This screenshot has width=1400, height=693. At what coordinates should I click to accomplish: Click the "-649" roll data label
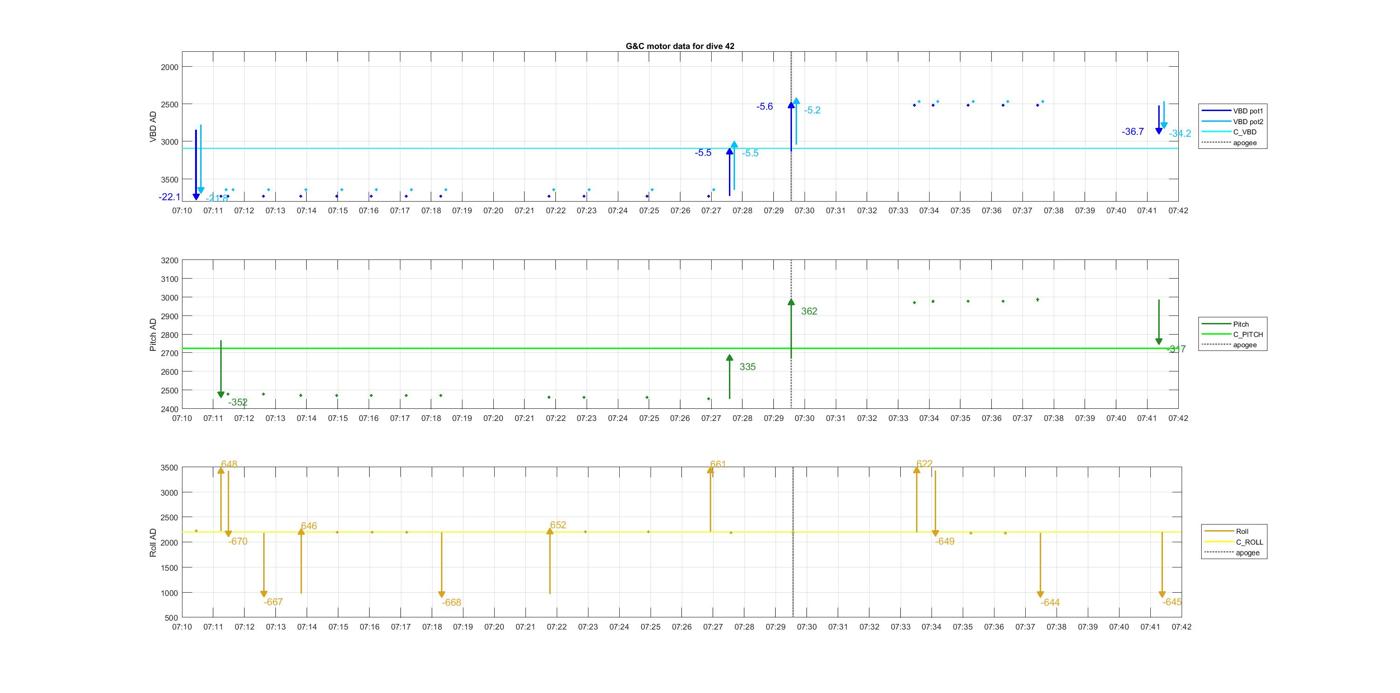pos(945,541)
